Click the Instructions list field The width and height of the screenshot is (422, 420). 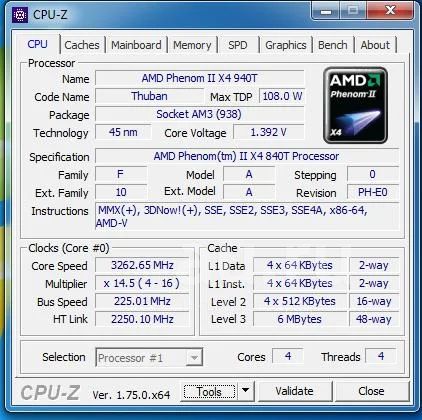click(247, 216)
